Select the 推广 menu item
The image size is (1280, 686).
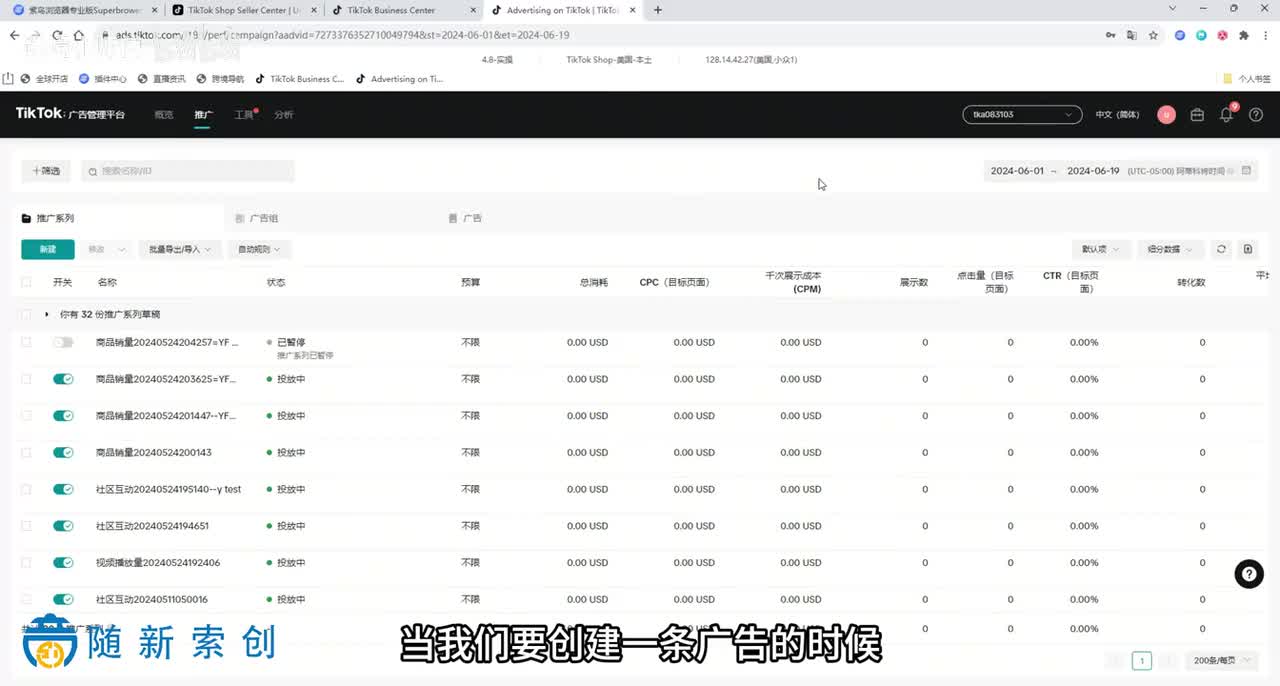click(203, 115)
